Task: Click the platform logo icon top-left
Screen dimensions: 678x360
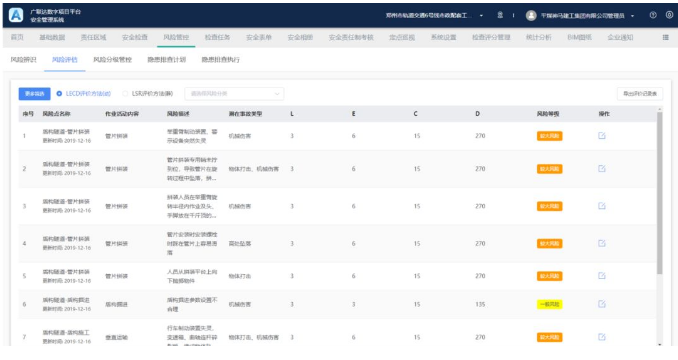Action: pos(16,15)
